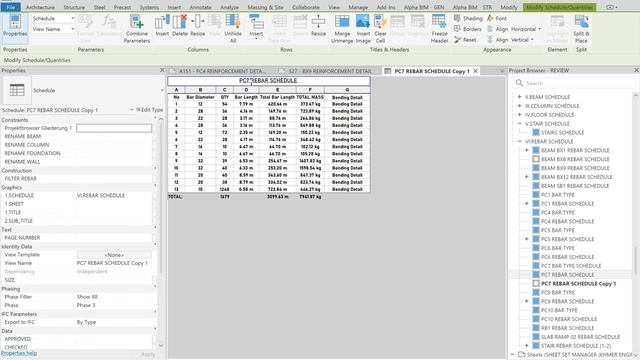Click Unhide All columns icon
Viewport: 640px width, 360px height.
233,21
